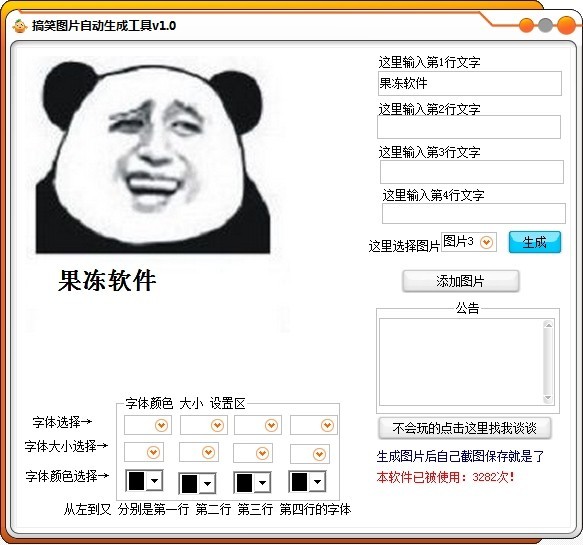Click the 不会玩的点击这里找我谈谈 button

pos(464,428)
